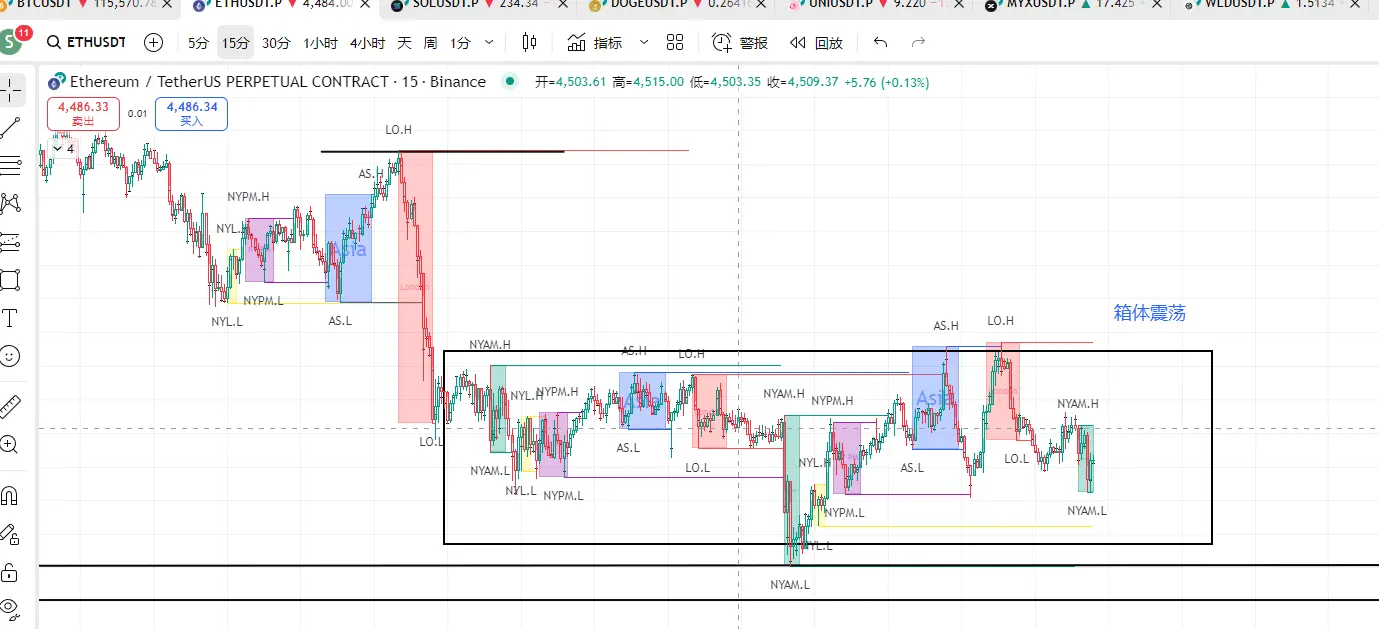Screen dimensions: 1379x629
Task: Click the NYL.L label at chart left
Action: tap(227, 322)
